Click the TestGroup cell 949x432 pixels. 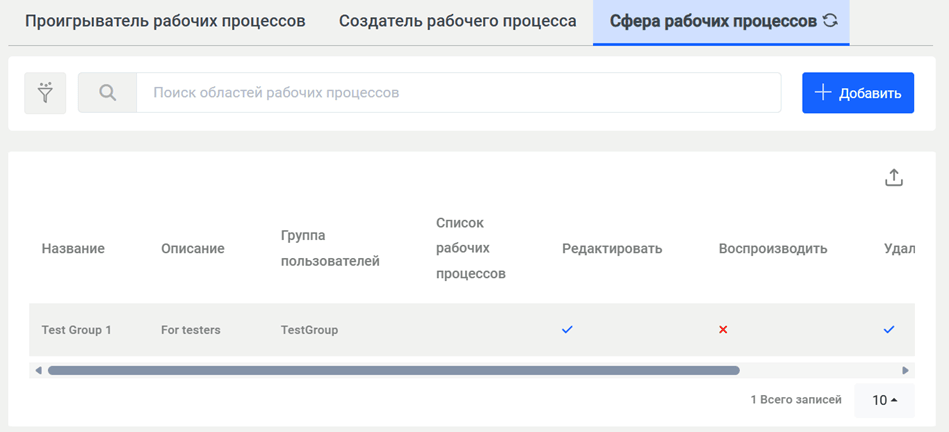(309, 330)
